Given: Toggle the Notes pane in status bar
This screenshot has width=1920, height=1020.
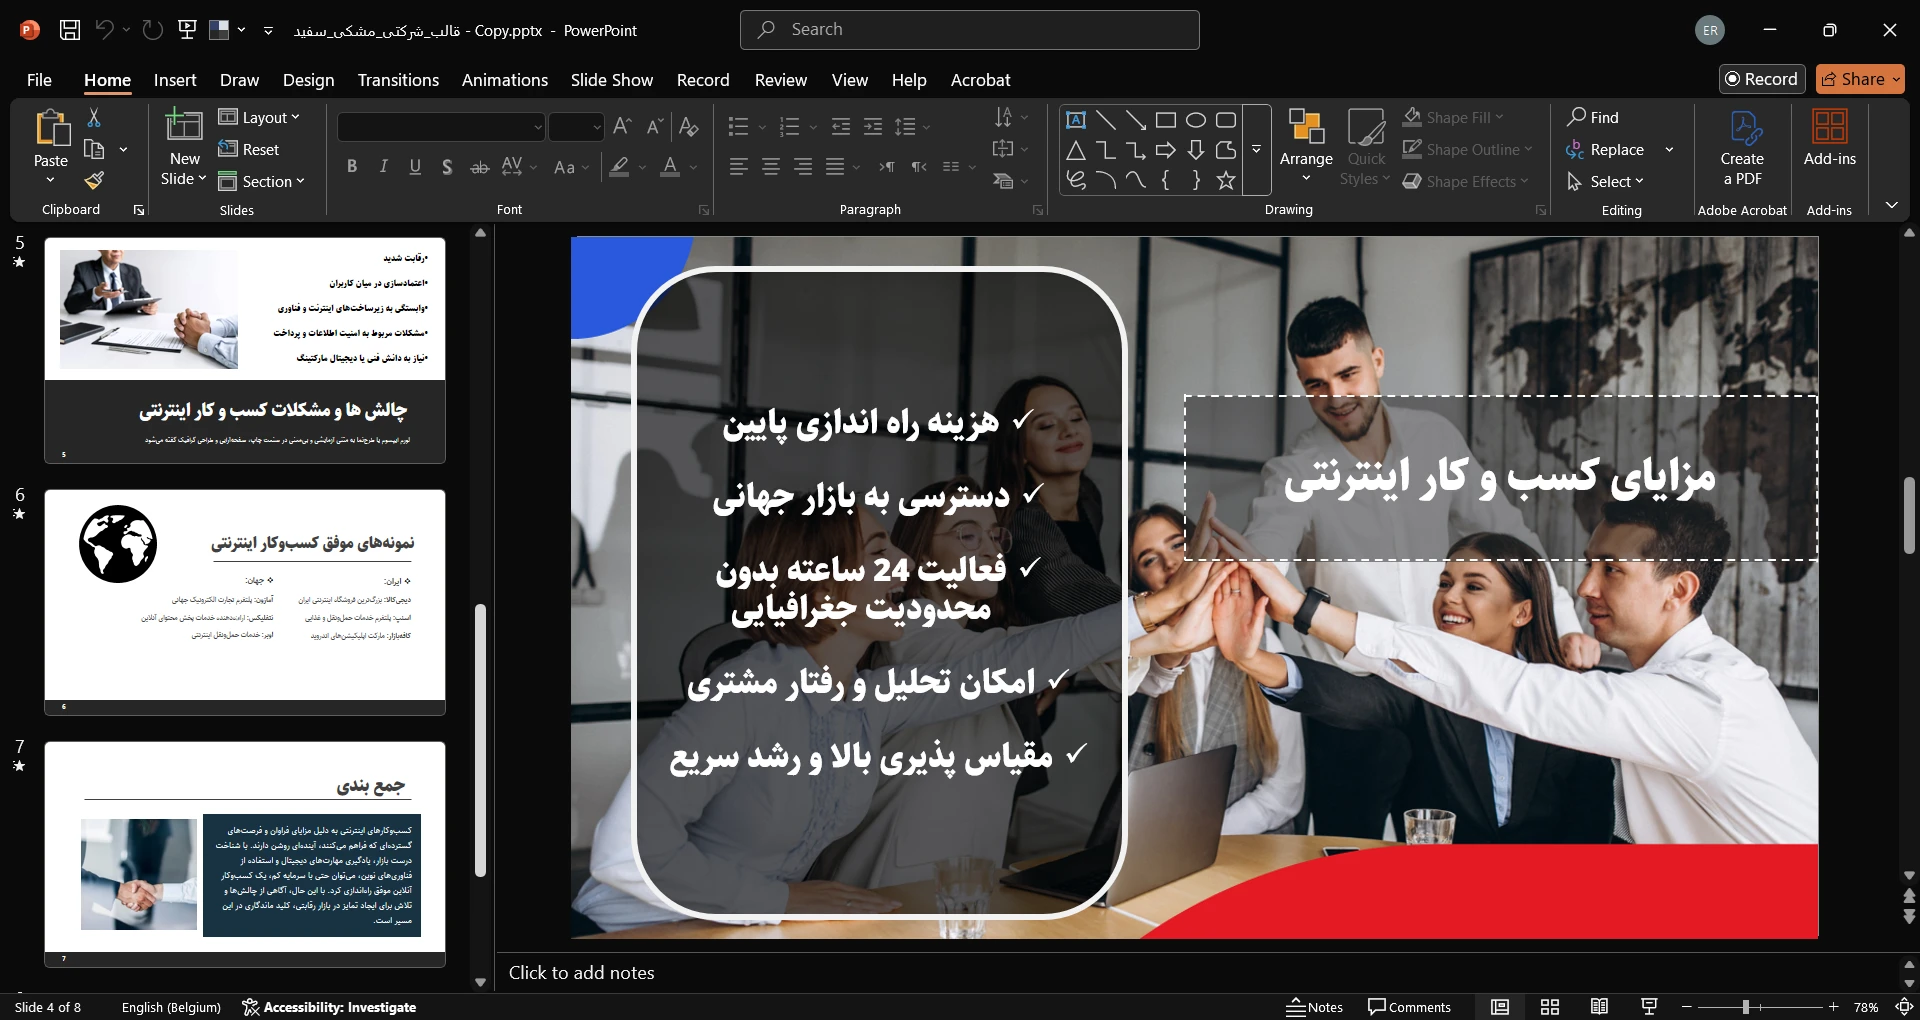Looking at the screenshot, I should pos(1315,1007).
